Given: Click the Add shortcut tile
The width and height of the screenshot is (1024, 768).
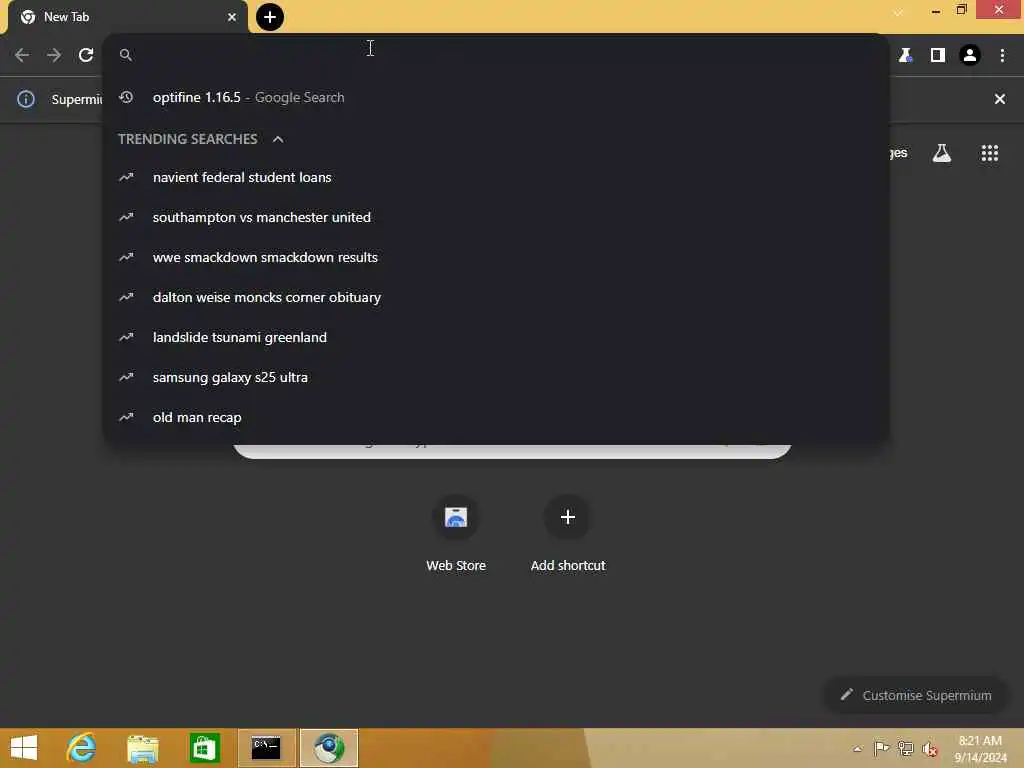Looking at the screenshot, I should pyautogui.click(x=568, y=535).
